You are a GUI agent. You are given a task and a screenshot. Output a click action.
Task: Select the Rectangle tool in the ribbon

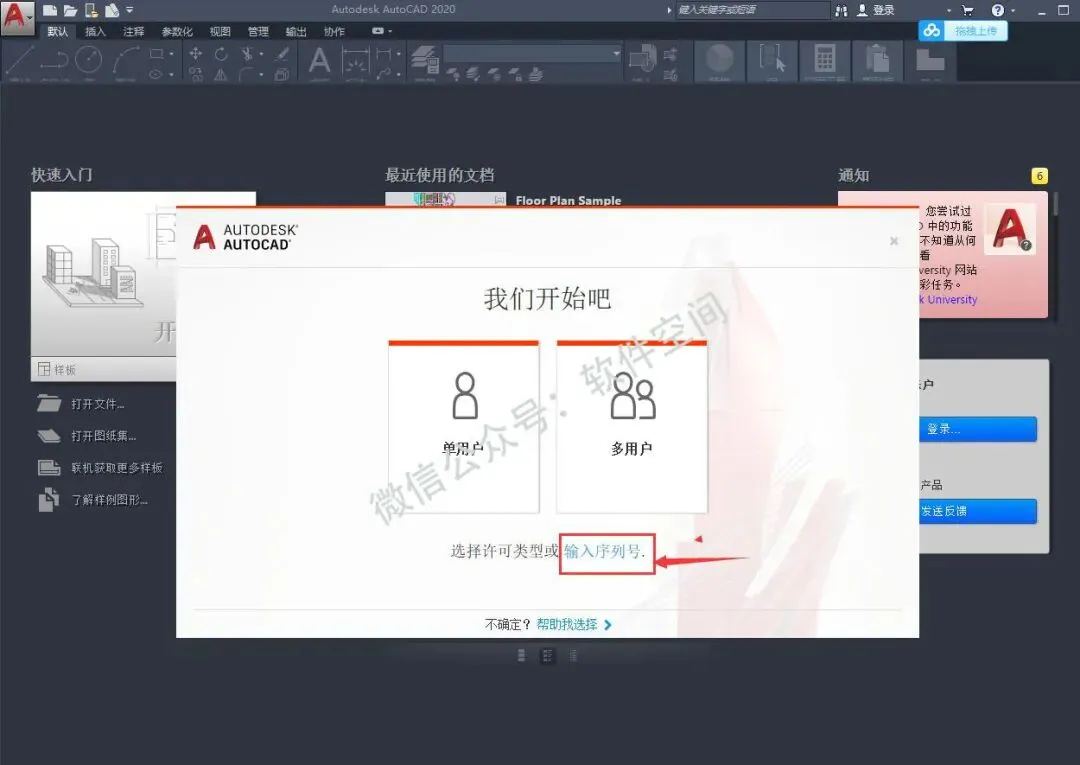157,53
